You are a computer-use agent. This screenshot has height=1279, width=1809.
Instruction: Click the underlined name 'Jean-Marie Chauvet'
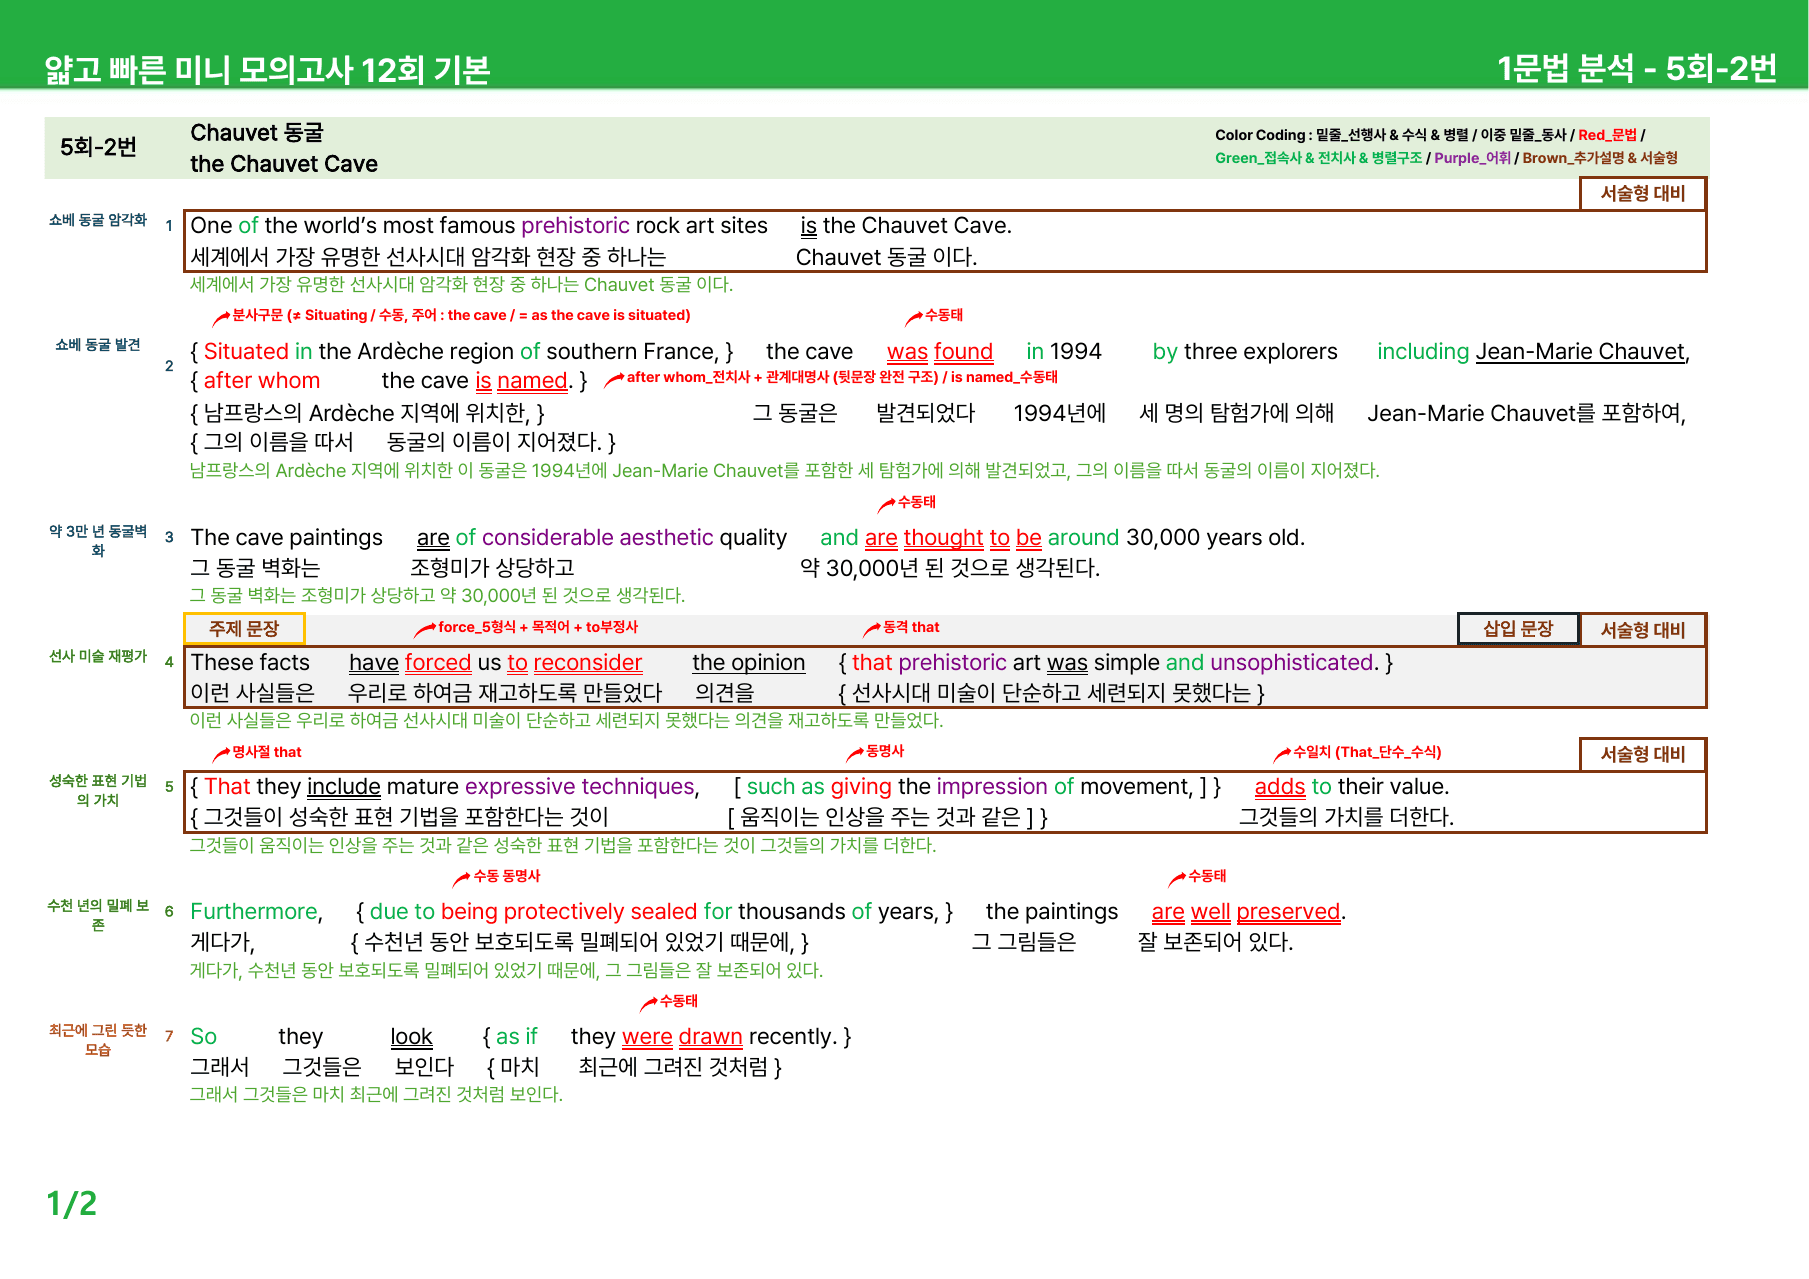click(x=1580, y=352)
